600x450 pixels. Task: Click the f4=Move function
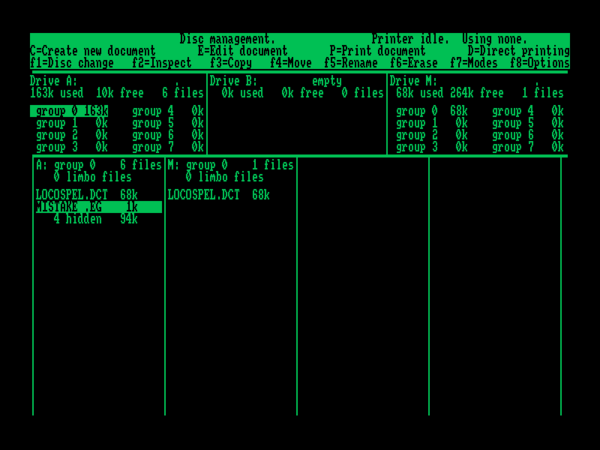tap(290, 63)
